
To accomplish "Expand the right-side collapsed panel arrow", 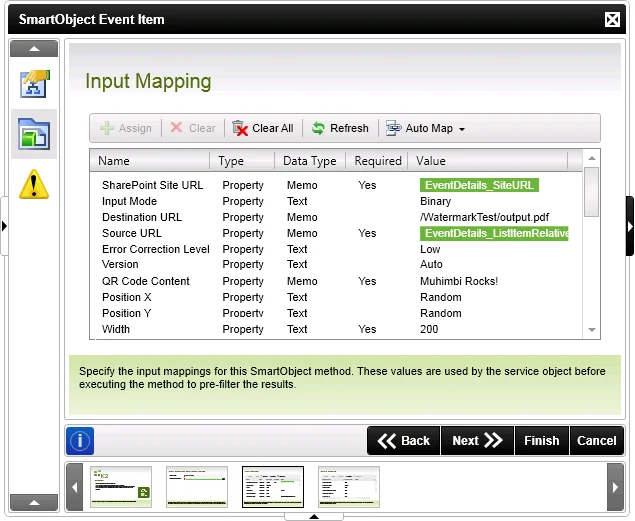I will [x=629, y=226].
